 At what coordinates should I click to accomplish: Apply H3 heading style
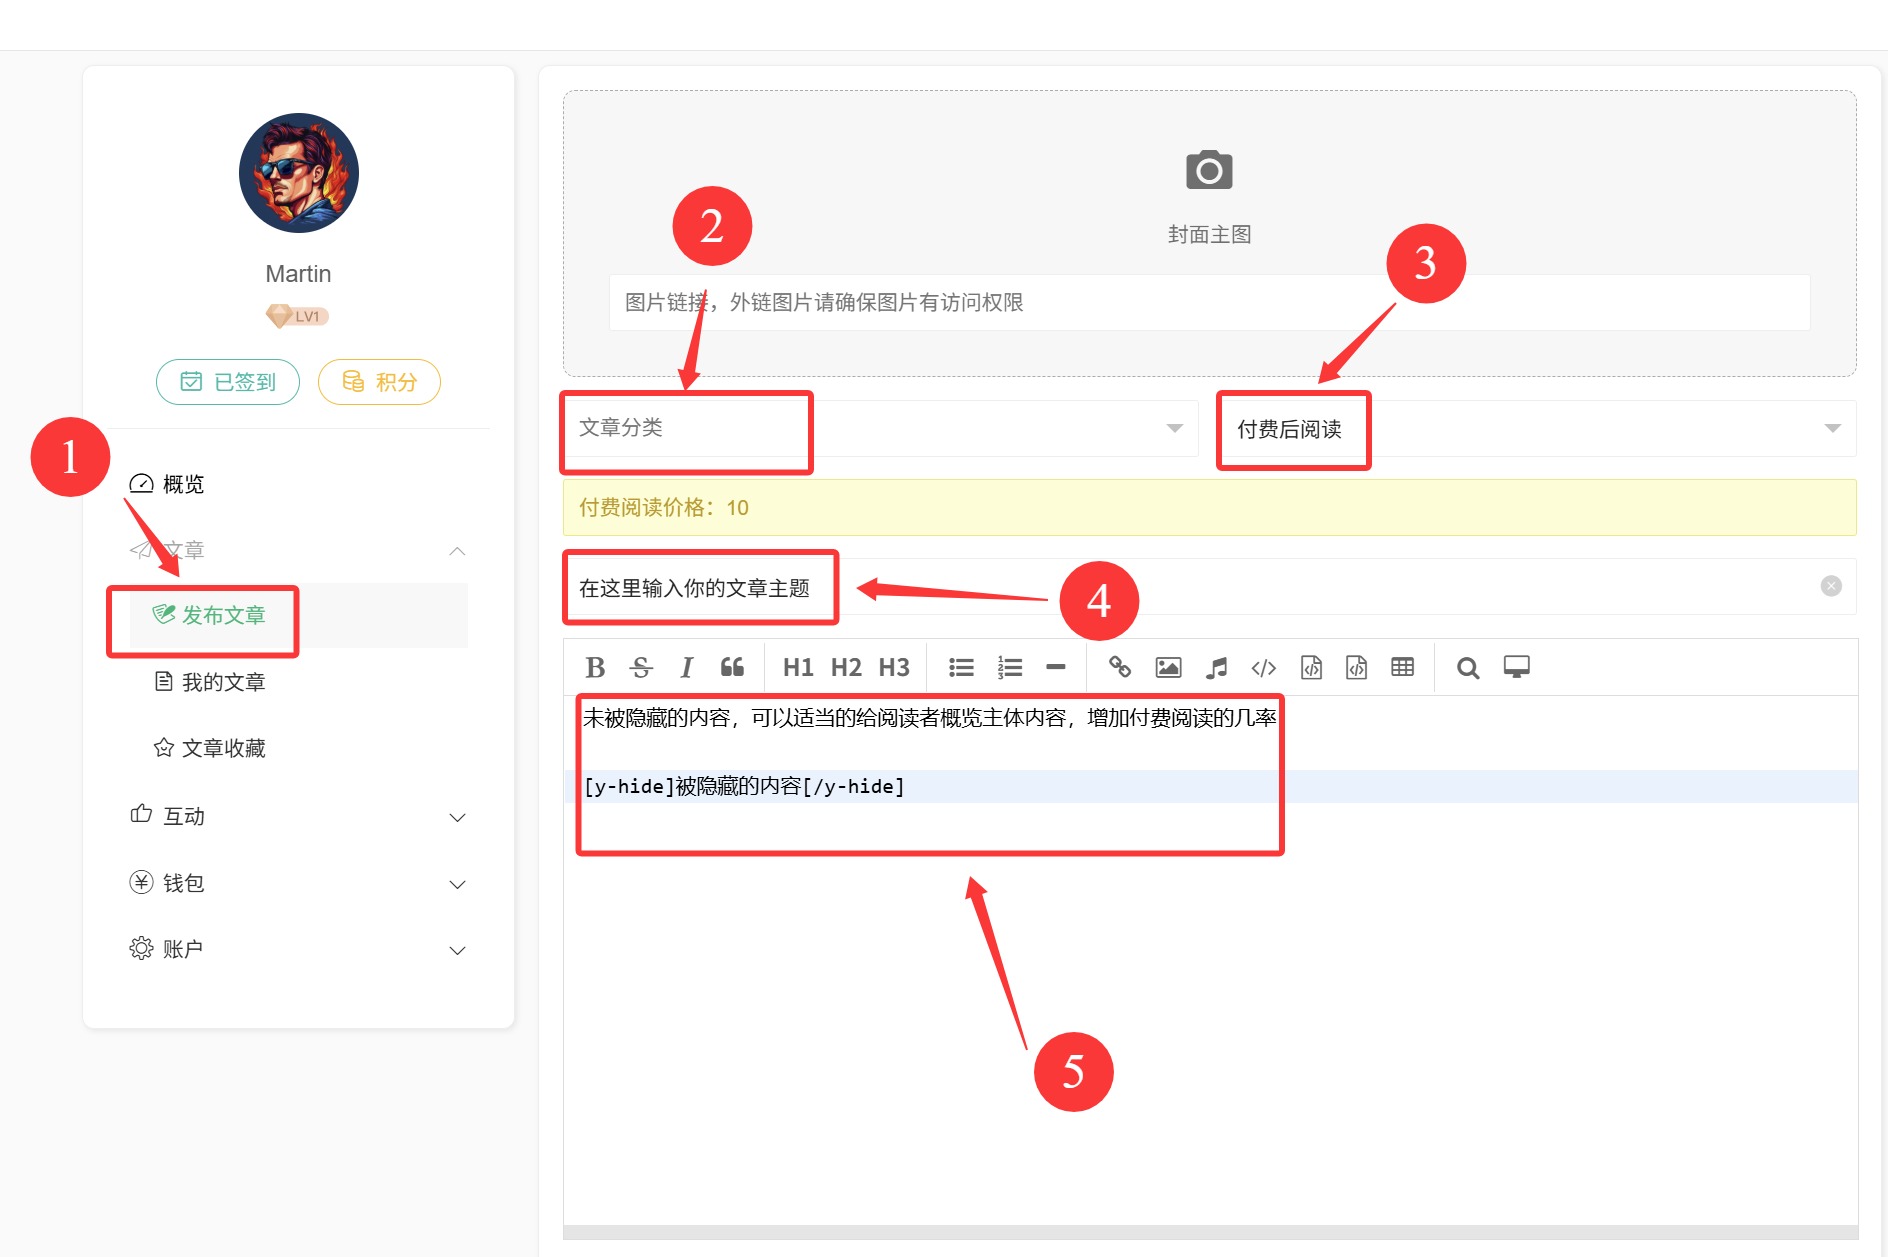(x=894, y=667)
